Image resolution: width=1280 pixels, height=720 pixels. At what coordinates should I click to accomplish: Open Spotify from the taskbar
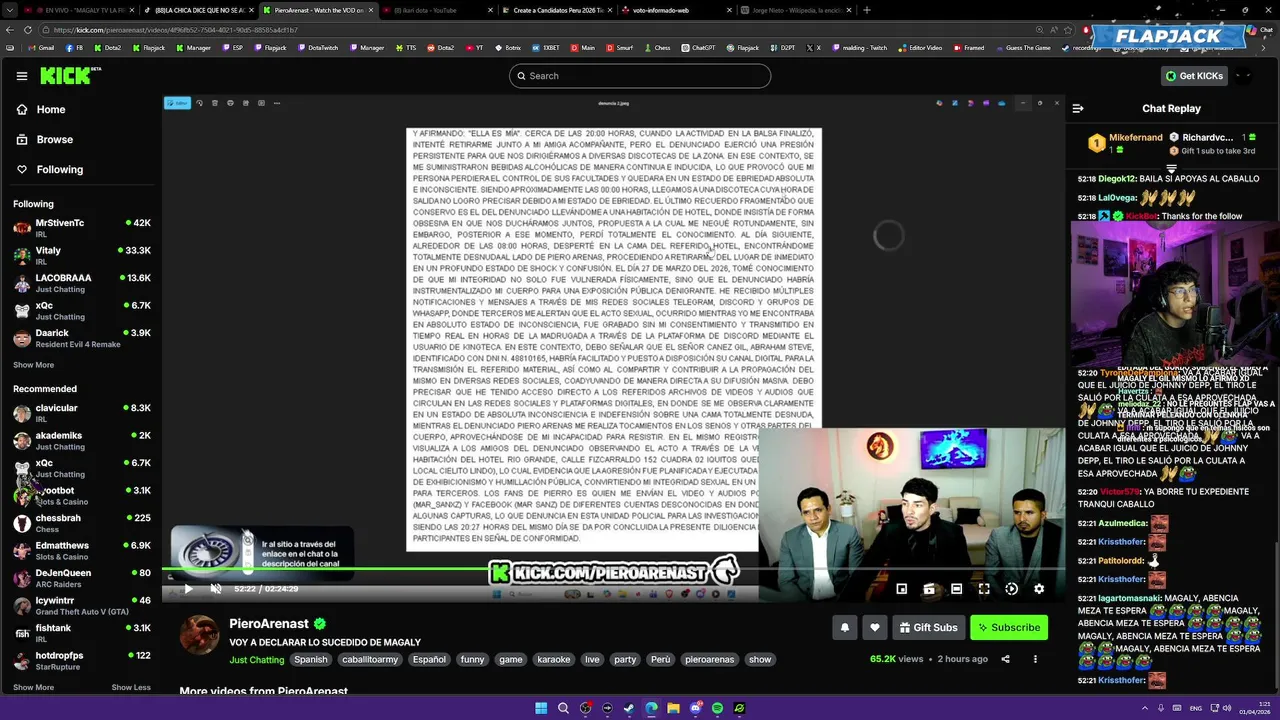click(717, 708)
